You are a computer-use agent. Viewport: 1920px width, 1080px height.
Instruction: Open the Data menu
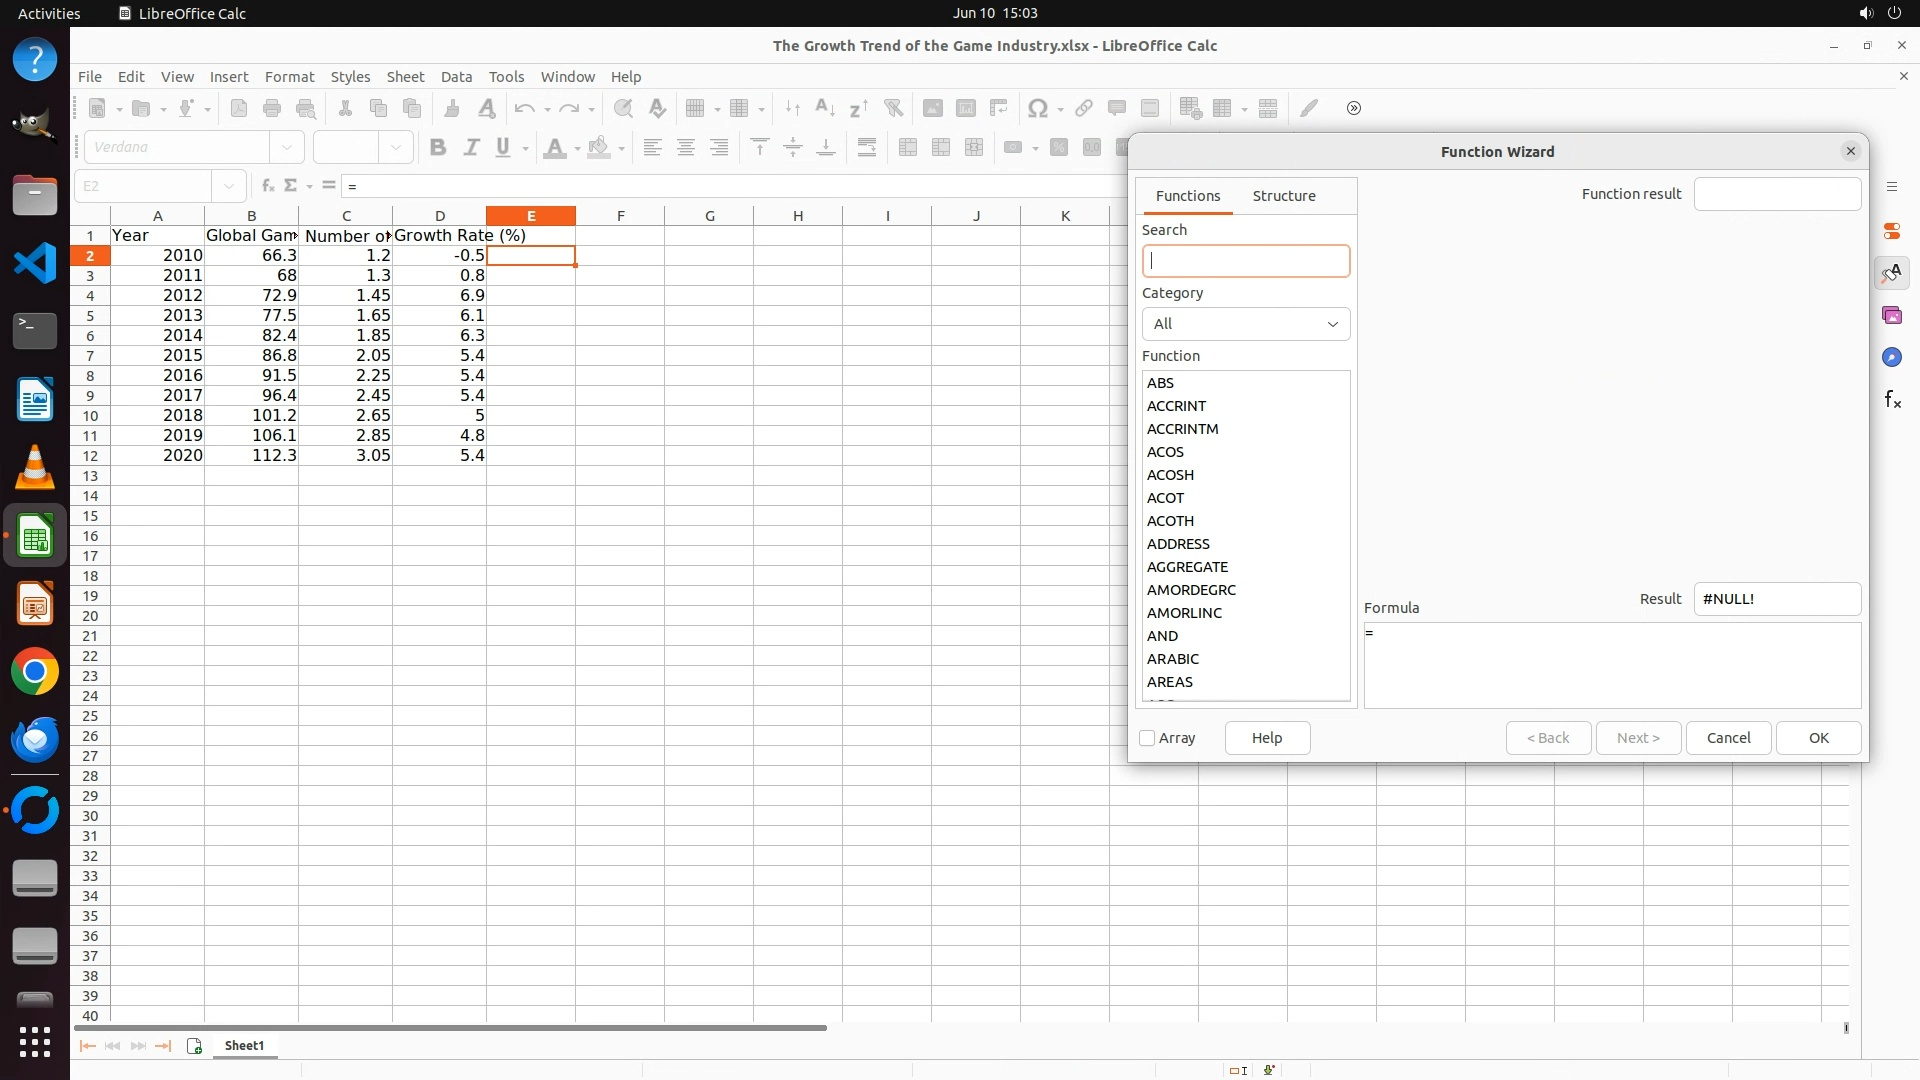(456, 77)
